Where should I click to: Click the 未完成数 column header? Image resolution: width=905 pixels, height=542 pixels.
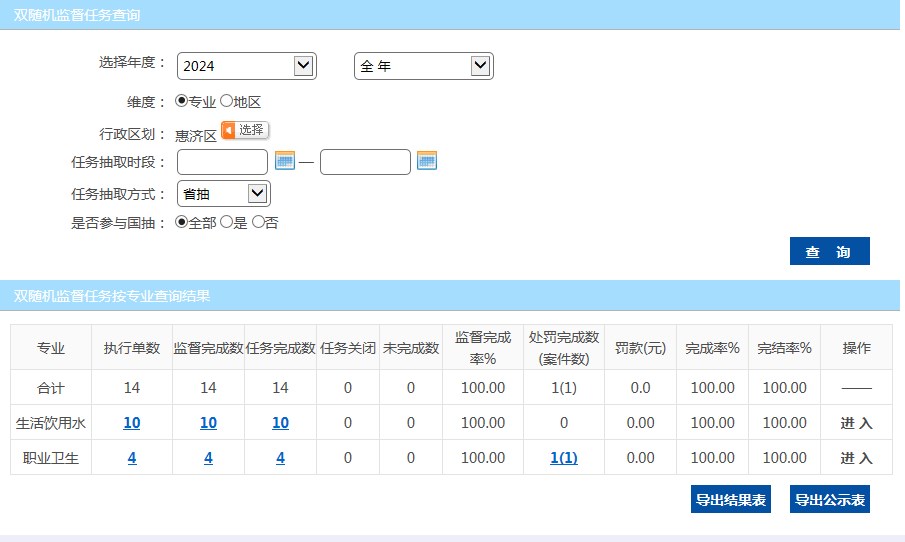(x=411, y=348)
